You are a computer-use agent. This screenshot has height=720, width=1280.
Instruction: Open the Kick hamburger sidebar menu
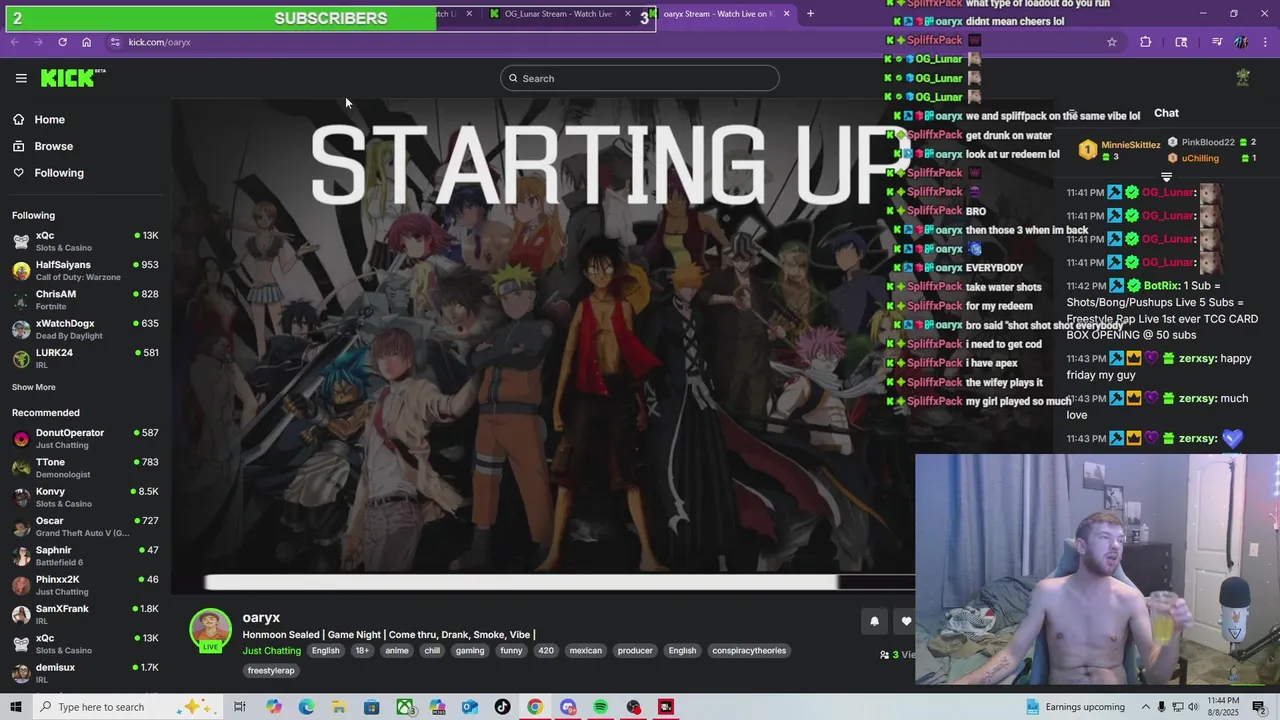tap(21, 78)
